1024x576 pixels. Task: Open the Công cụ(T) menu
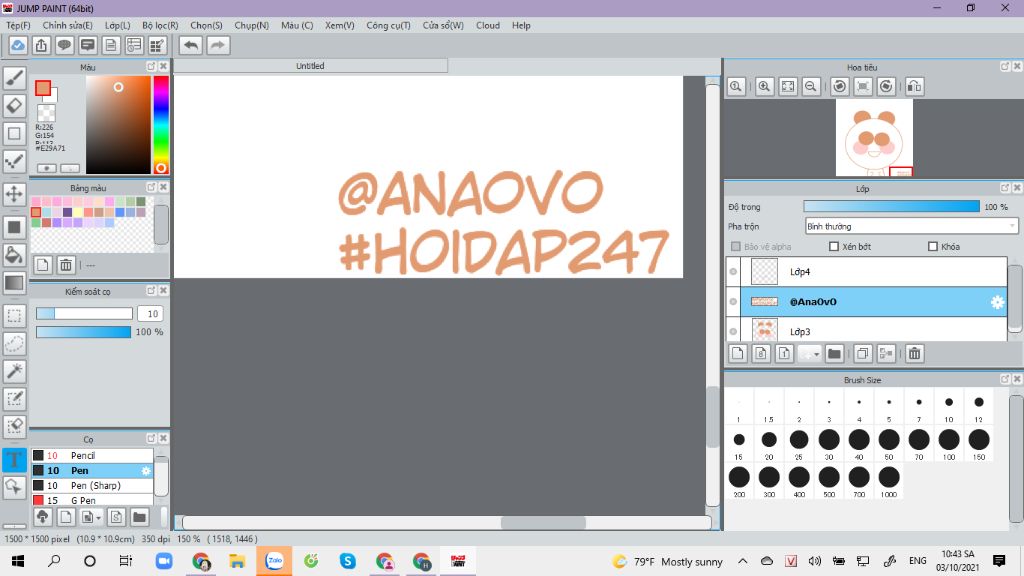(388, 25)
